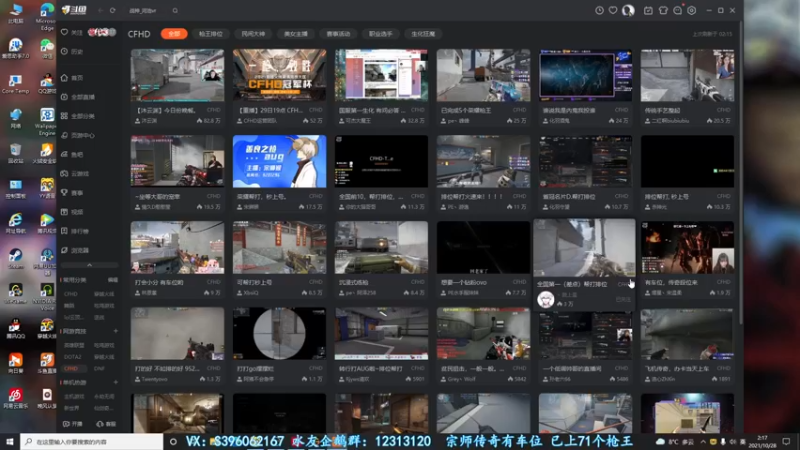Open 传统手艺整起 stream thumbnail
The width and height of the screenshot is (800, 450).
[687, 75]
